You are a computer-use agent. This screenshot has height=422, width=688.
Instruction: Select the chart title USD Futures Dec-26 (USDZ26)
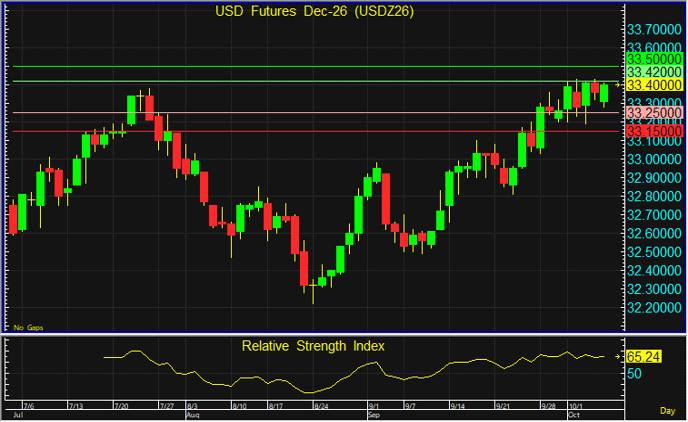(314, 11)
